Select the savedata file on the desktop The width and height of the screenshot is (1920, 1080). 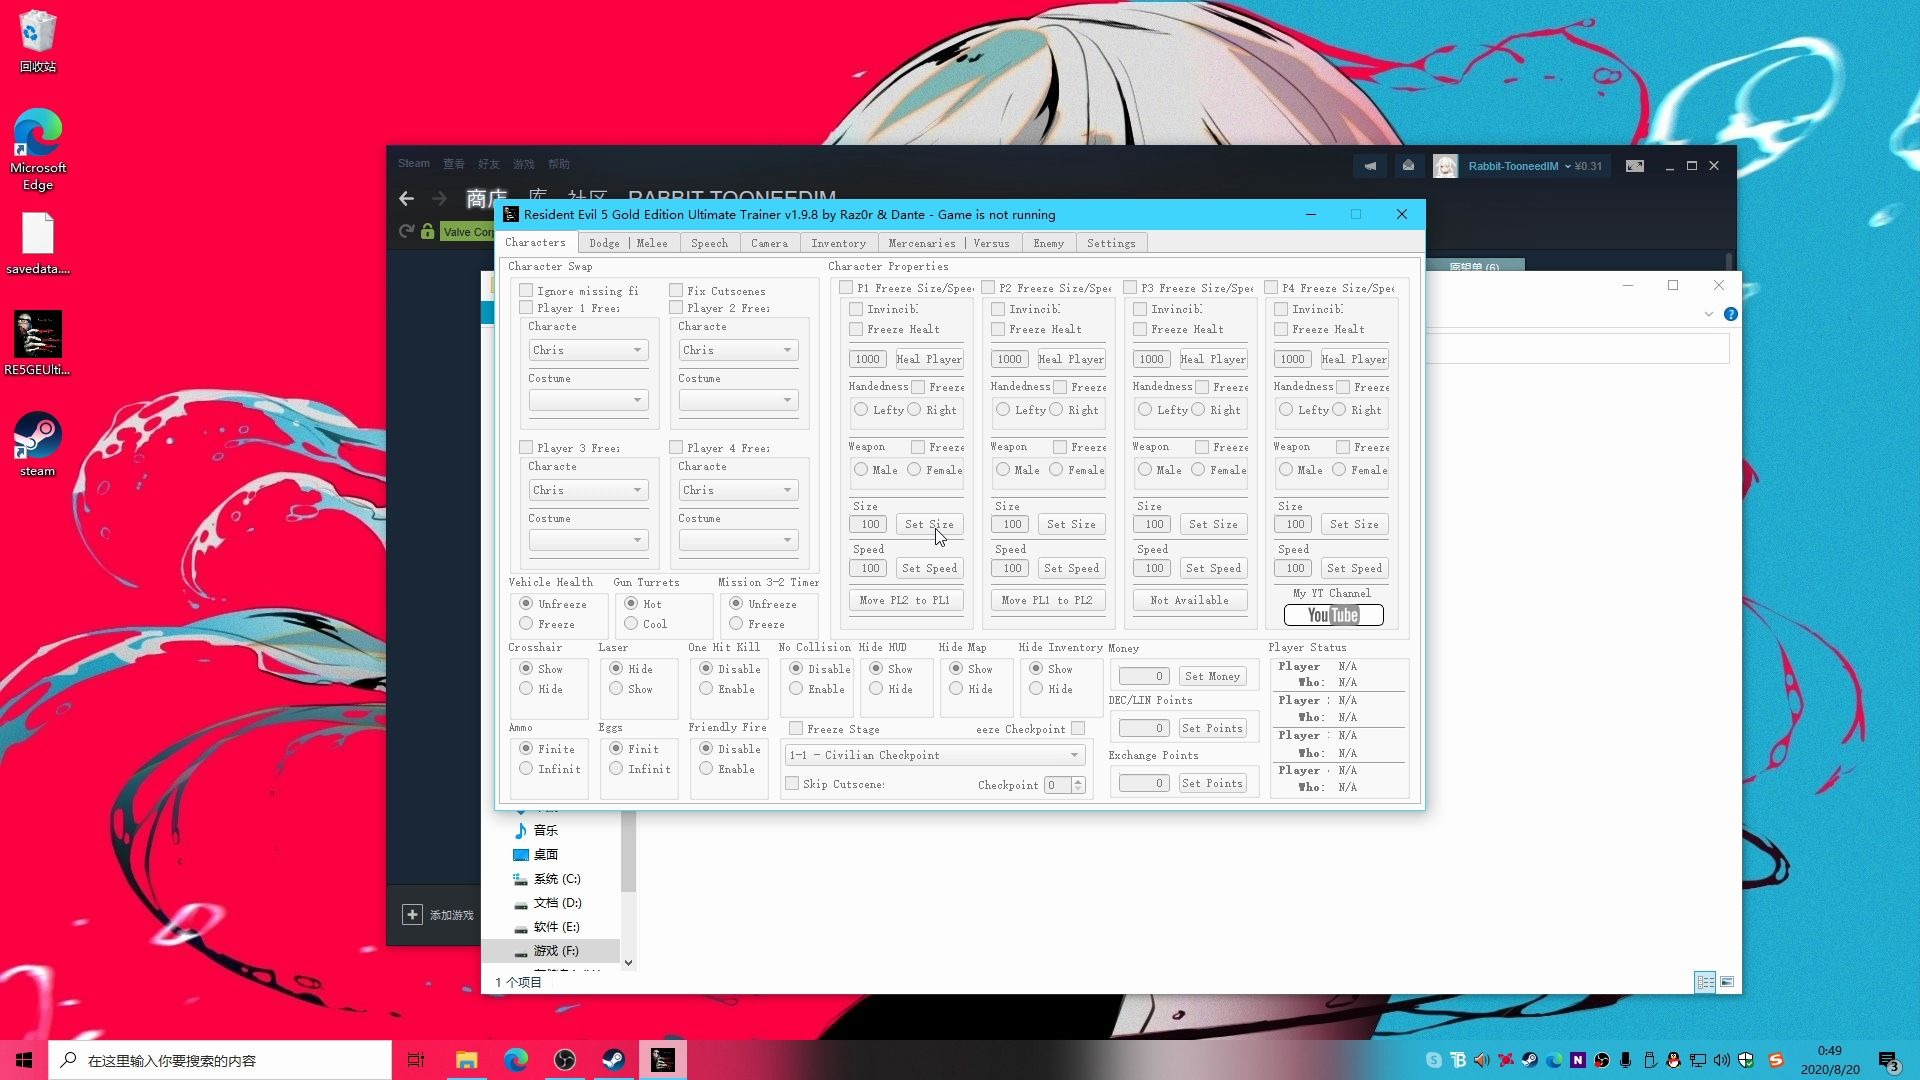click(x=38, y=243)
